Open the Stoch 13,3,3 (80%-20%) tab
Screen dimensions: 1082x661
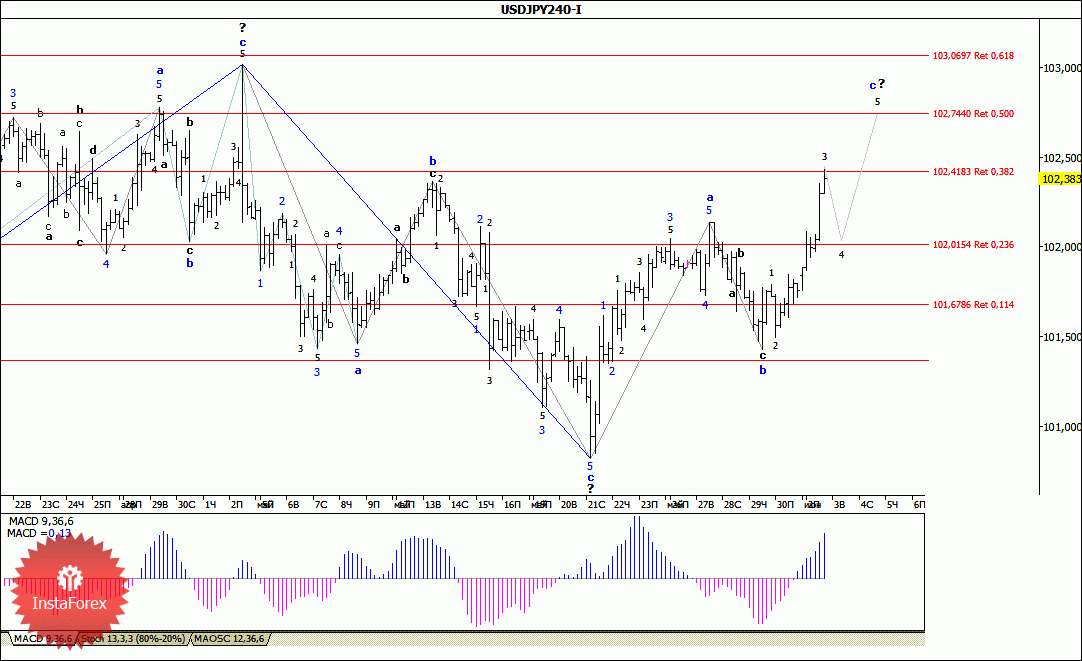coord(132,639)
